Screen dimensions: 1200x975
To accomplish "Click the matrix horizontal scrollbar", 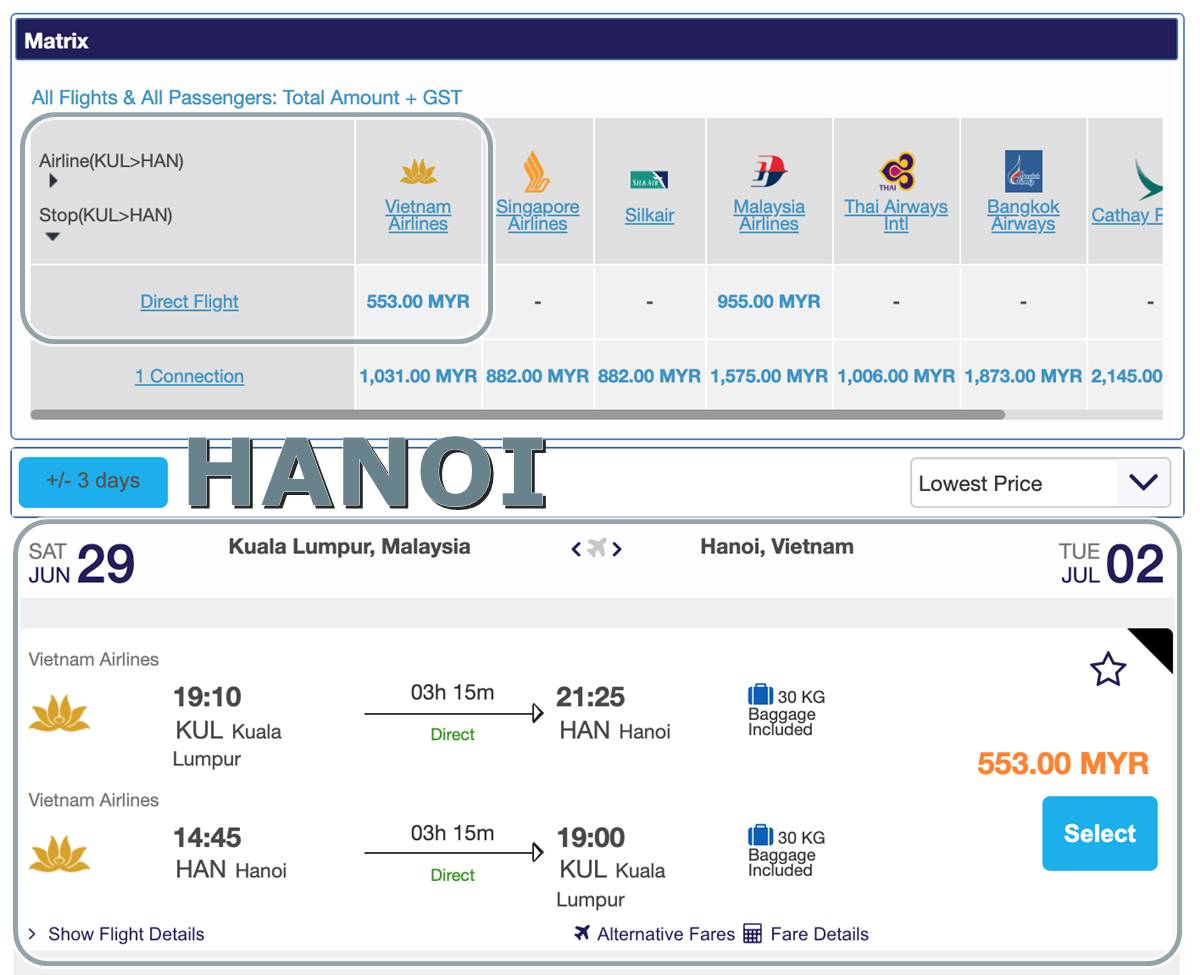I will (x=517, y=414).
